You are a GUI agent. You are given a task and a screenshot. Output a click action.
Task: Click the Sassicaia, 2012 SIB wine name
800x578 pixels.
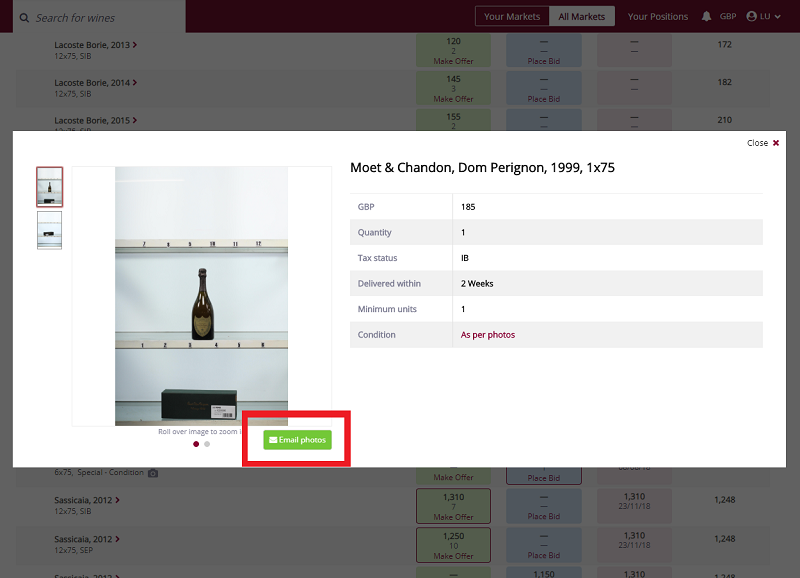click(83, 500)
